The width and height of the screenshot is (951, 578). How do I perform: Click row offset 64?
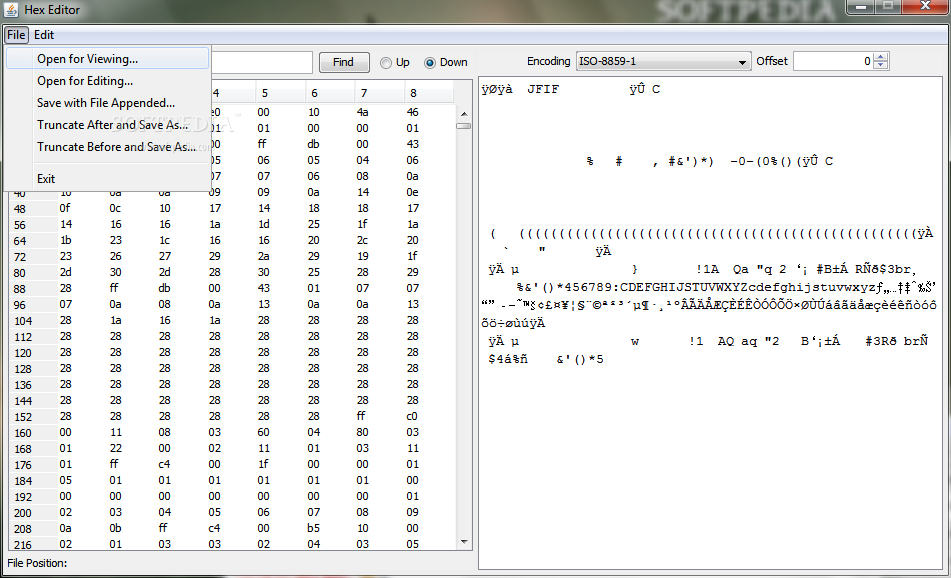20,241
